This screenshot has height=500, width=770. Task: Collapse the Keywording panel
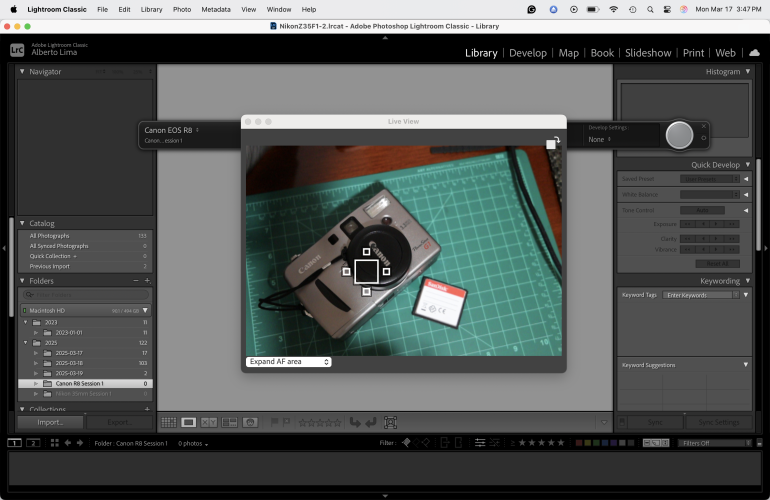pos(747,280)
